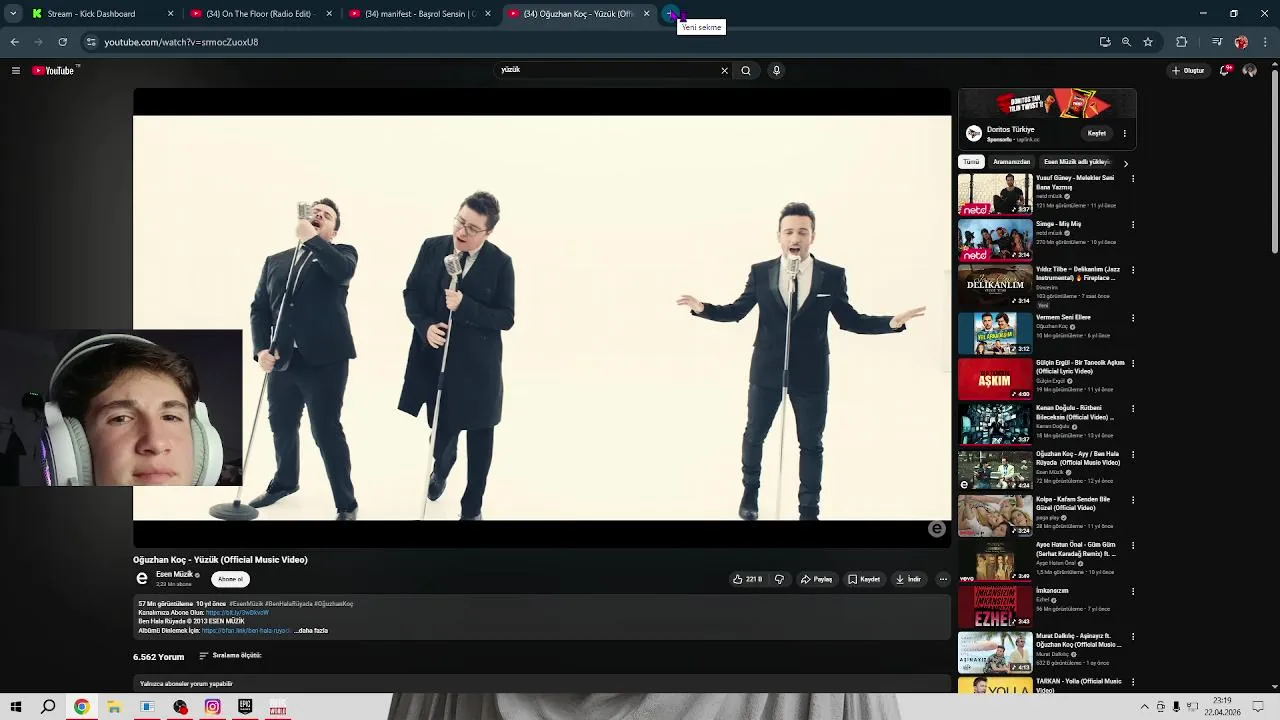Select the Tümü filter chip
Image resolution: width=1280 pixels, height=720 pixels.
(971, 162)
